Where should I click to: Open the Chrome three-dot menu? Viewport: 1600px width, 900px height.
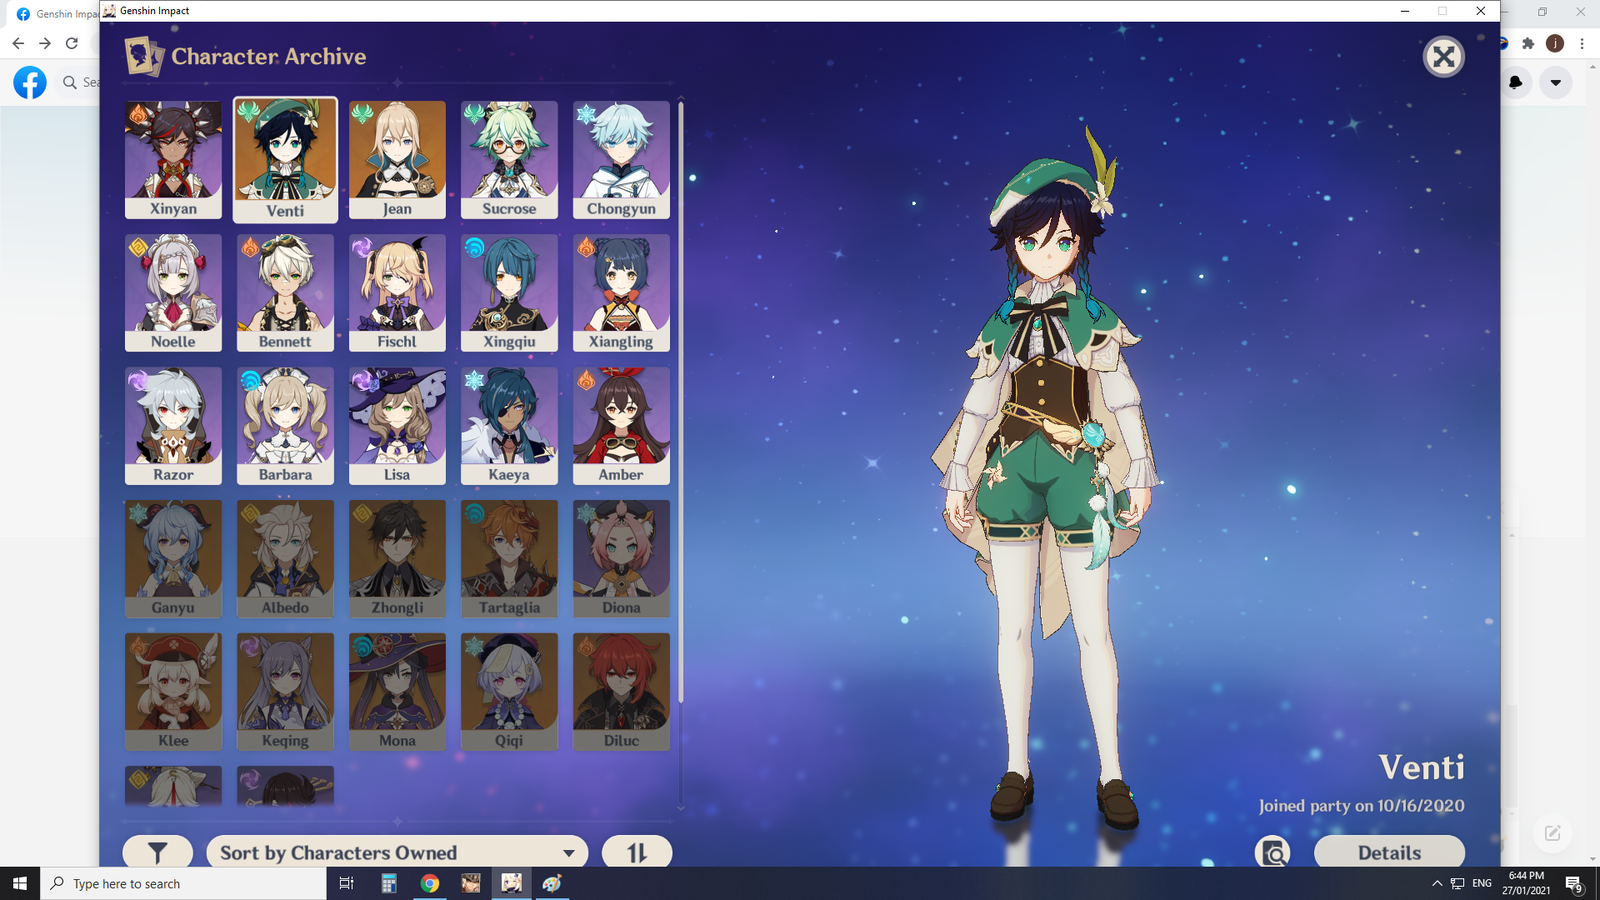pyautogui.click(x=1582, y=43)
